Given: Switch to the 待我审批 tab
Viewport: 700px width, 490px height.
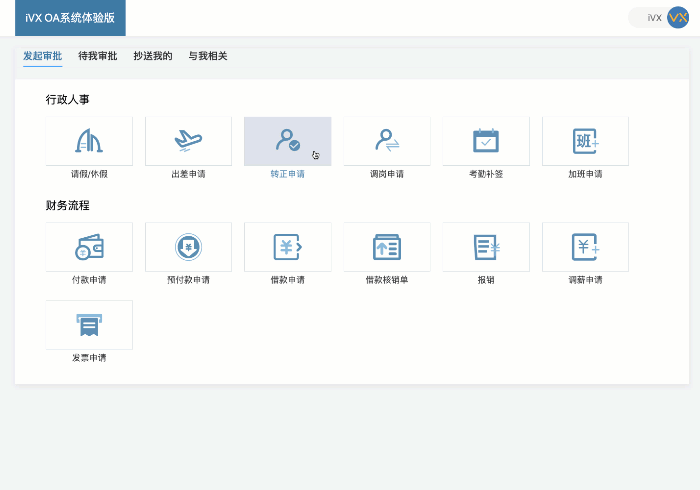Looking at the screenshot, I should coord(98,56).
